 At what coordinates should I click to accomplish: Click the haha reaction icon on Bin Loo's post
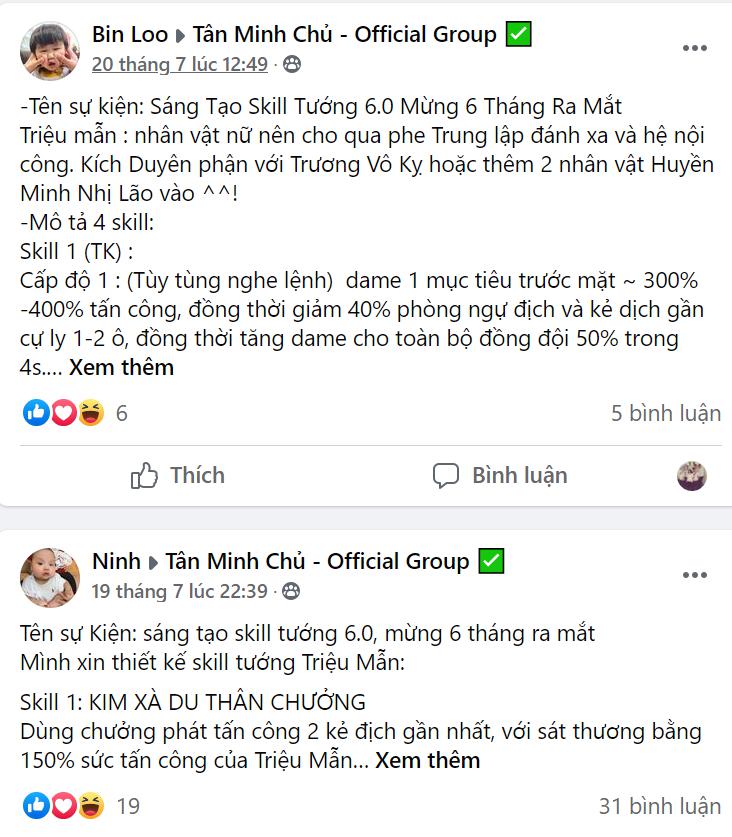91,413
